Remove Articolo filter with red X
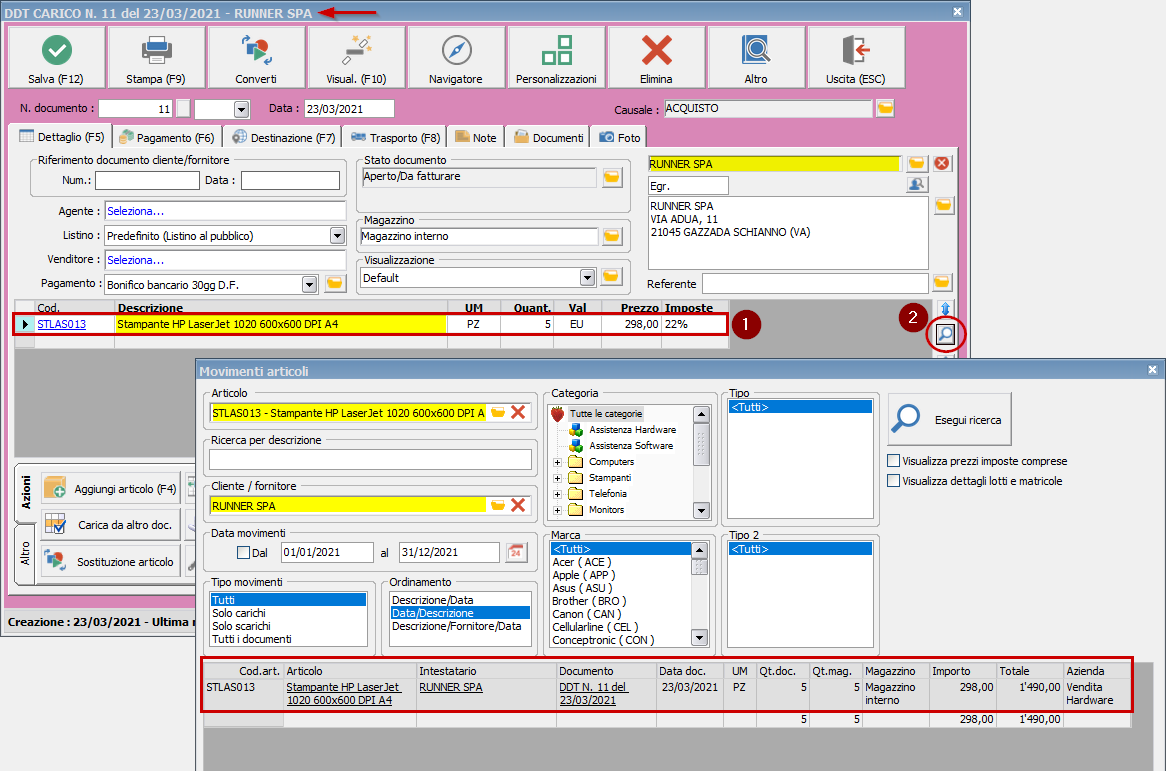The image size is (1166, 771). pyautogui.click(x=518, y=413)
